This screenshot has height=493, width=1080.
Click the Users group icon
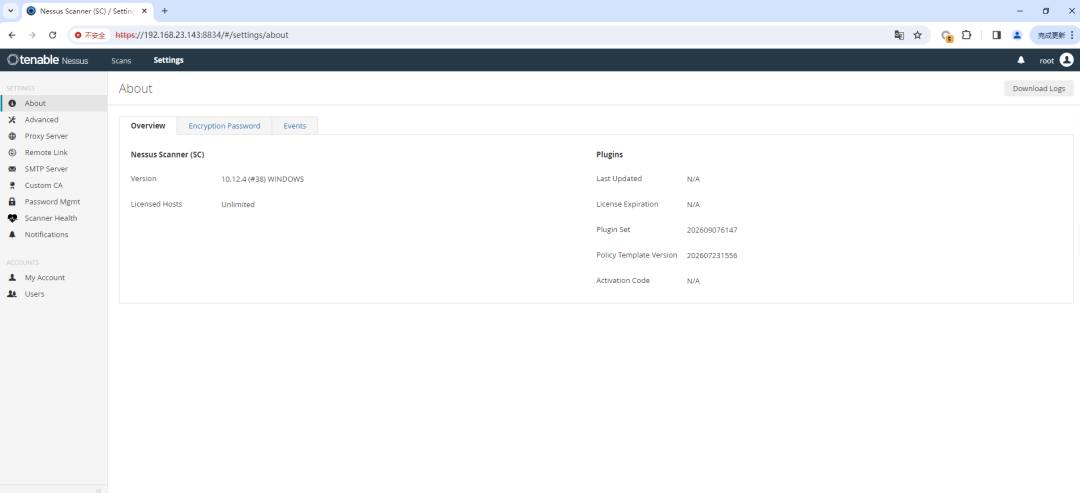point(12,294)
